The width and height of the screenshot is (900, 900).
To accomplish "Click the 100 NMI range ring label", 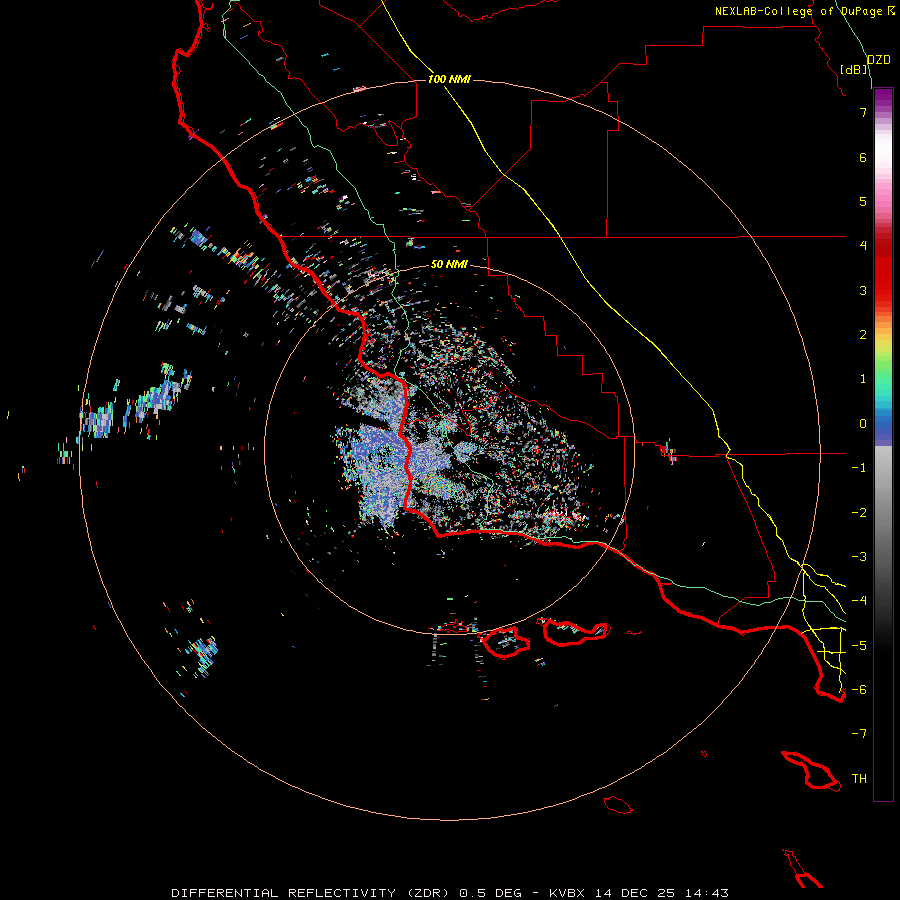I will [449, 79].
